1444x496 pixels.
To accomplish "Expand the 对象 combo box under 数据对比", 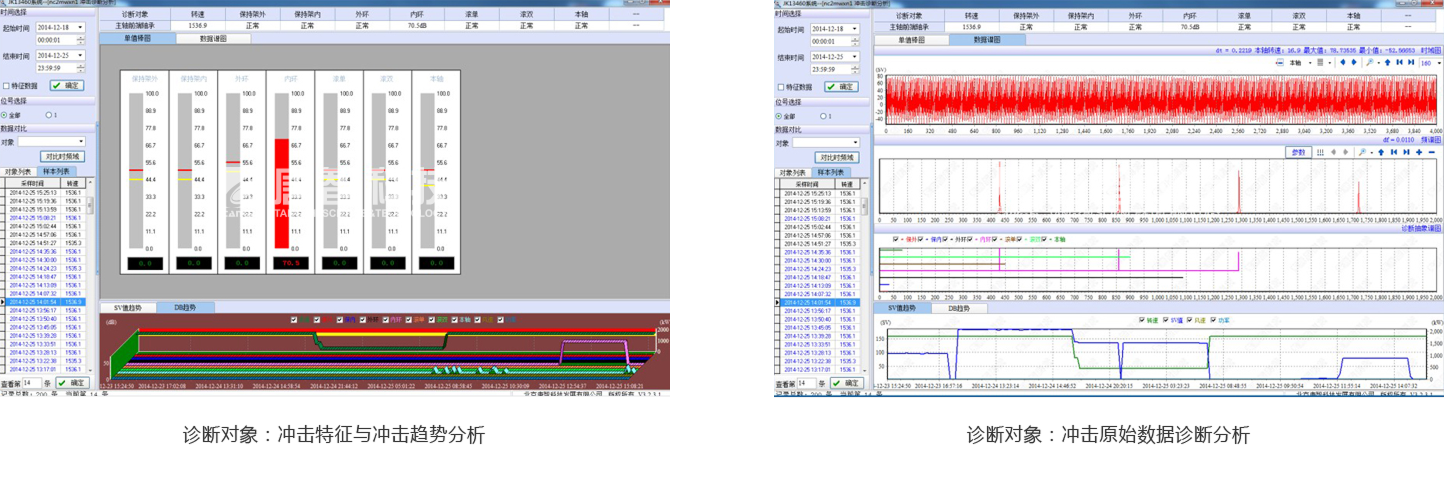I will pos(80,142).
